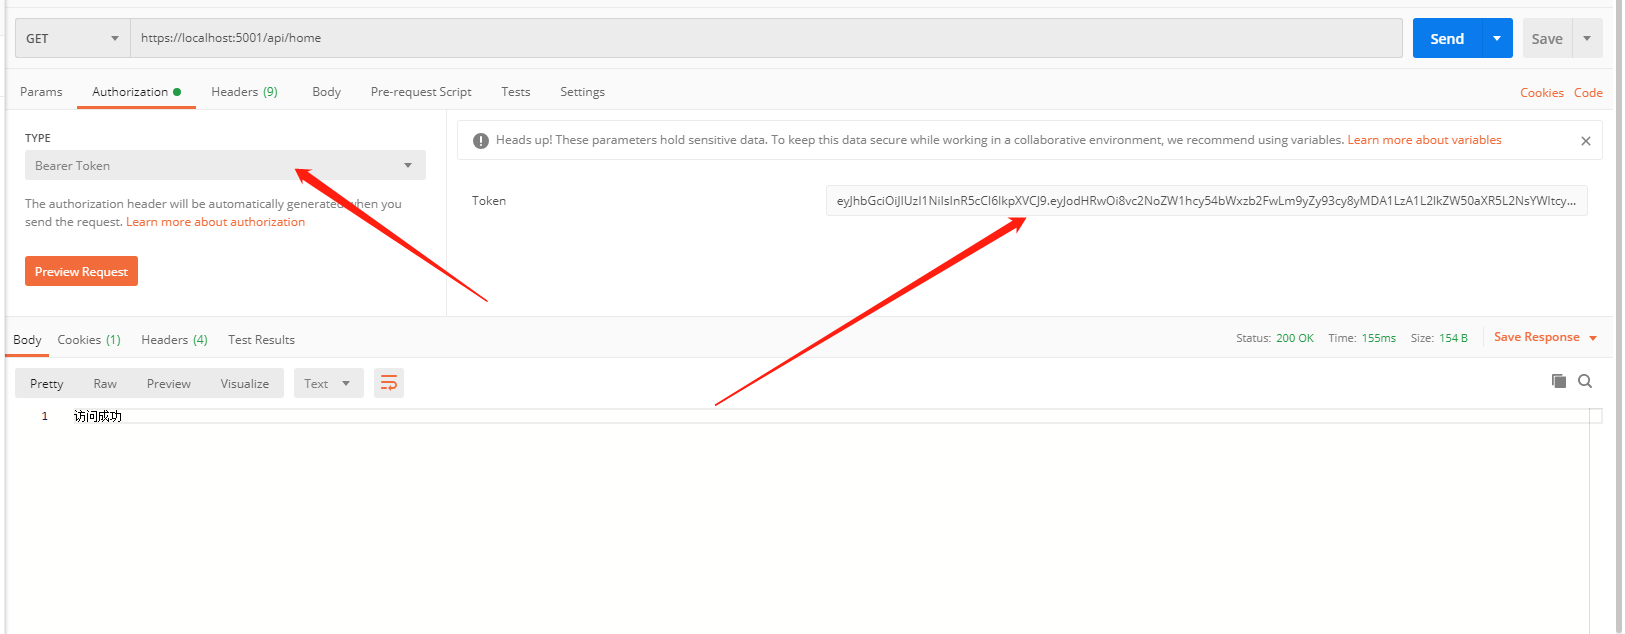This screenshot has height=634, width=1625.
Task: Dismiss the Heads up warning banner
Action: [x=1585, y=141]
